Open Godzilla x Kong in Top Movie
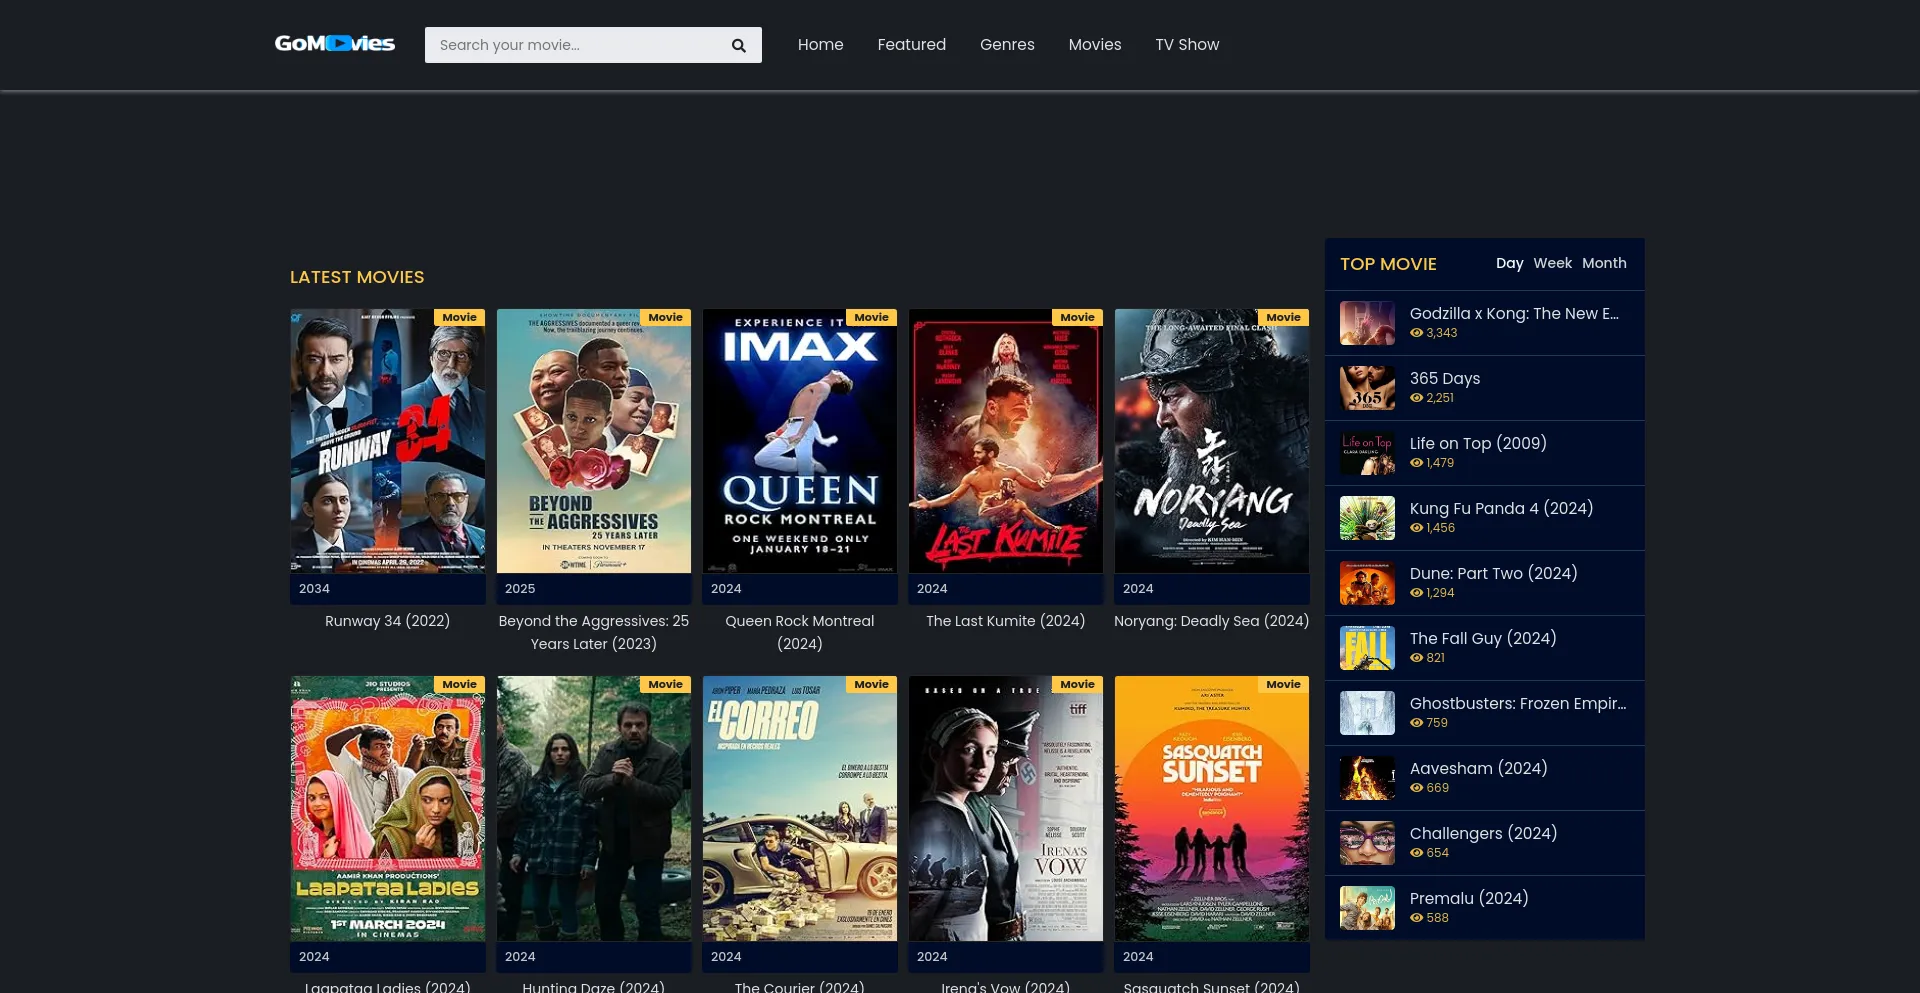 point(1514,313)
